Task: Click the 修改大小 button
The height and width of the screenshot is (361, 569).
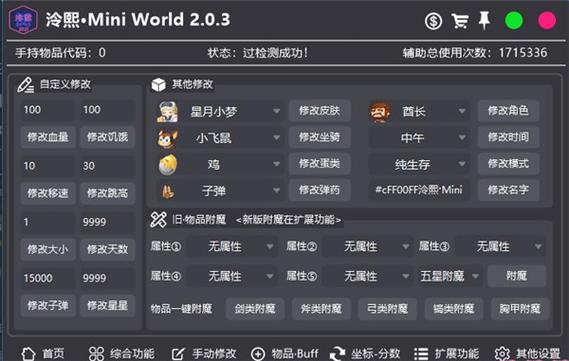Action: point(48,249)
